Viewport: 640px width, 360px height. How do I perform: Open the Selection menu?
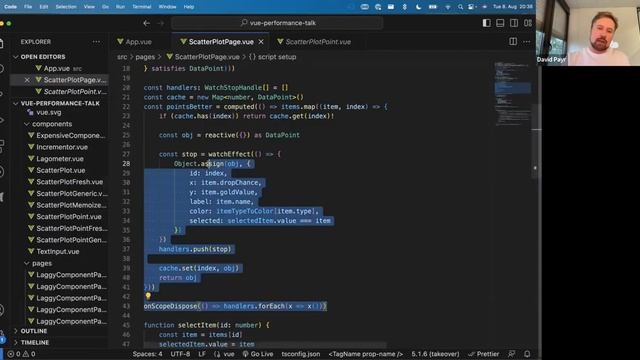point(66,7)
